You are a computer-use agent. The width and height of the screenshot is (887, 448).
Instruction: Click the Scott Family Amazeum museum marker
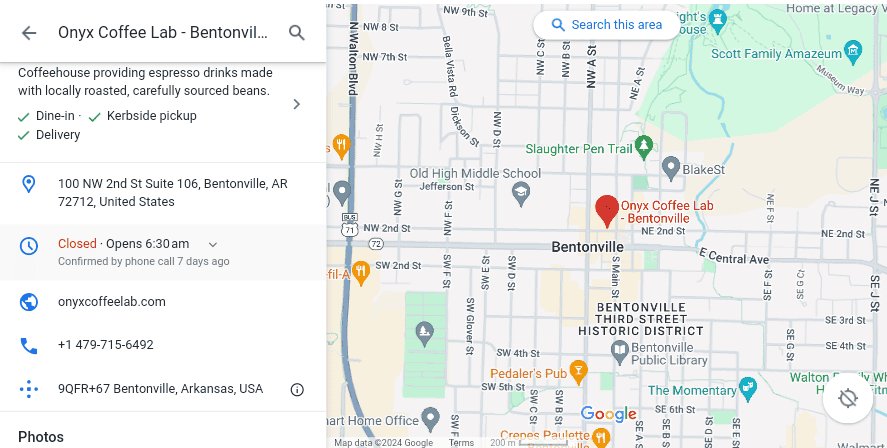point(852,52)
